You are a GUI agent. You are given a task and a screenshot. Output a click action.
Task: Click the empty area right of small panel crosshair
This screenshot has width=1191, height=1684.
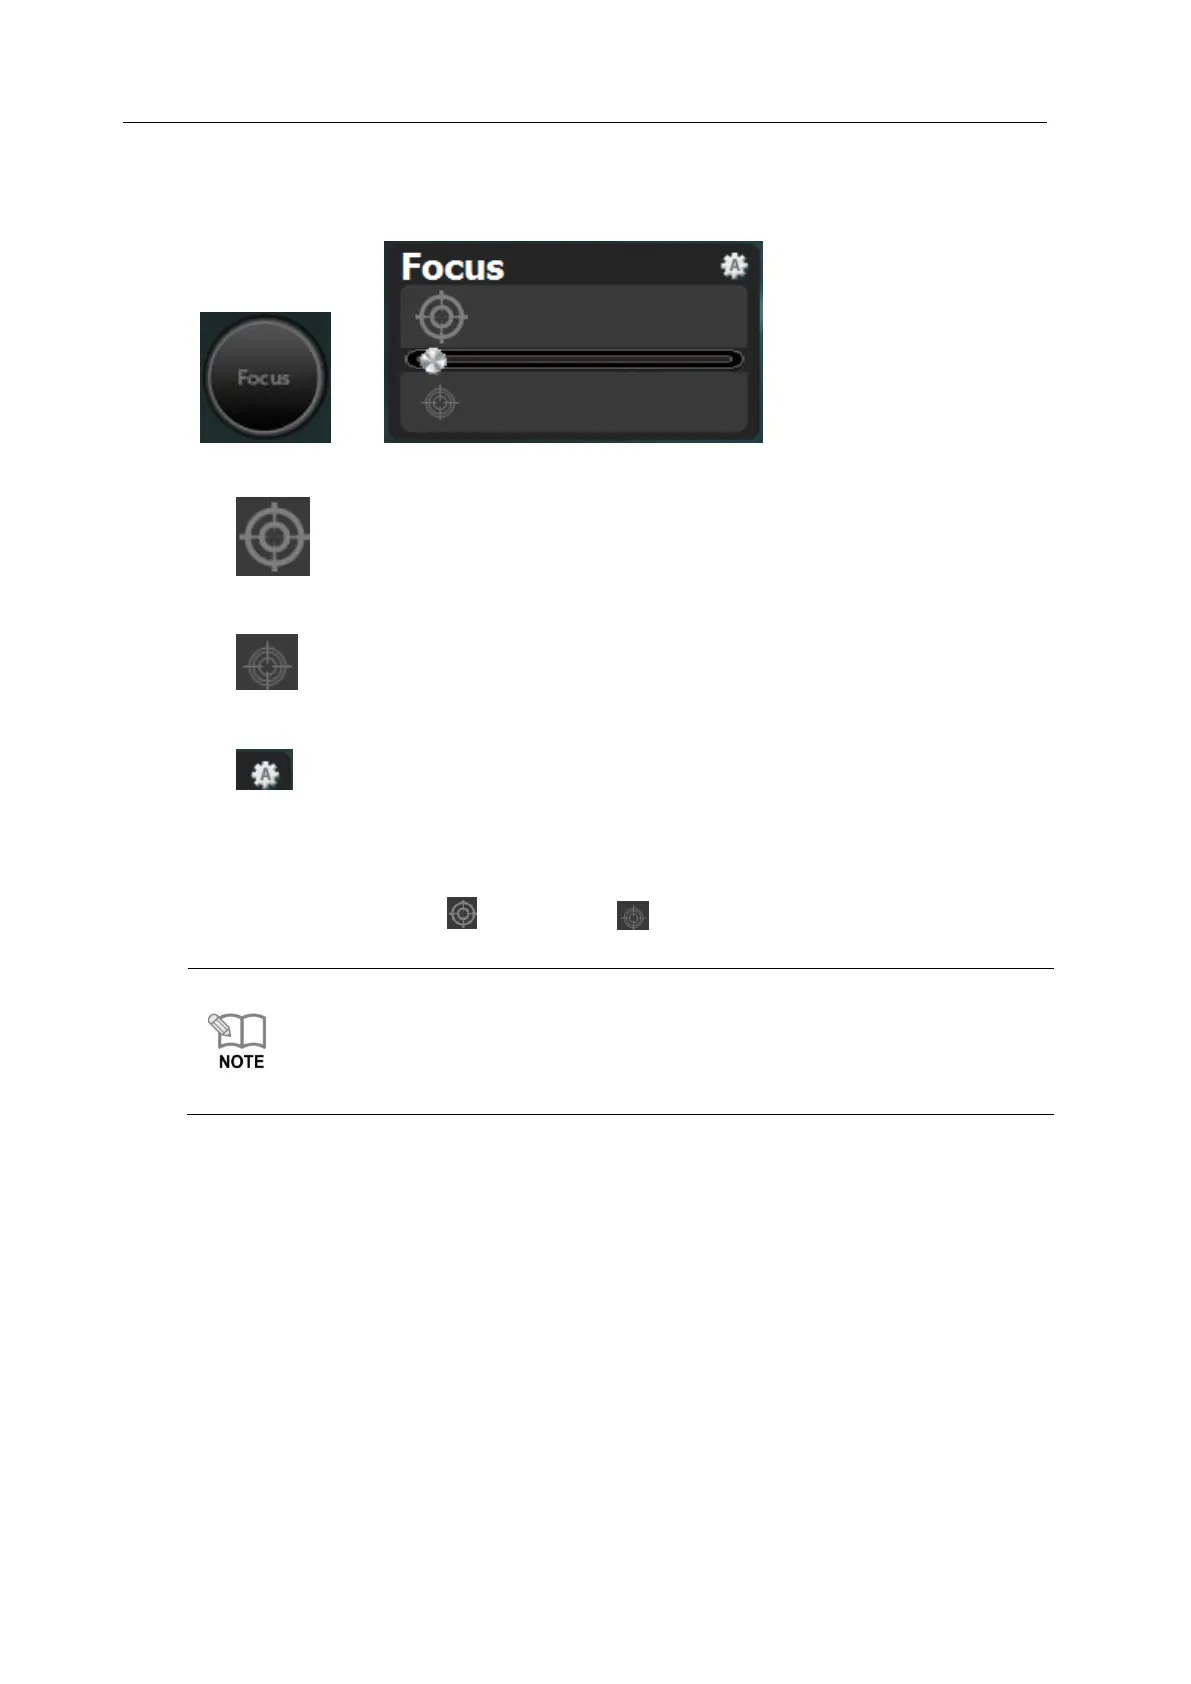click(x=603, y=403)
